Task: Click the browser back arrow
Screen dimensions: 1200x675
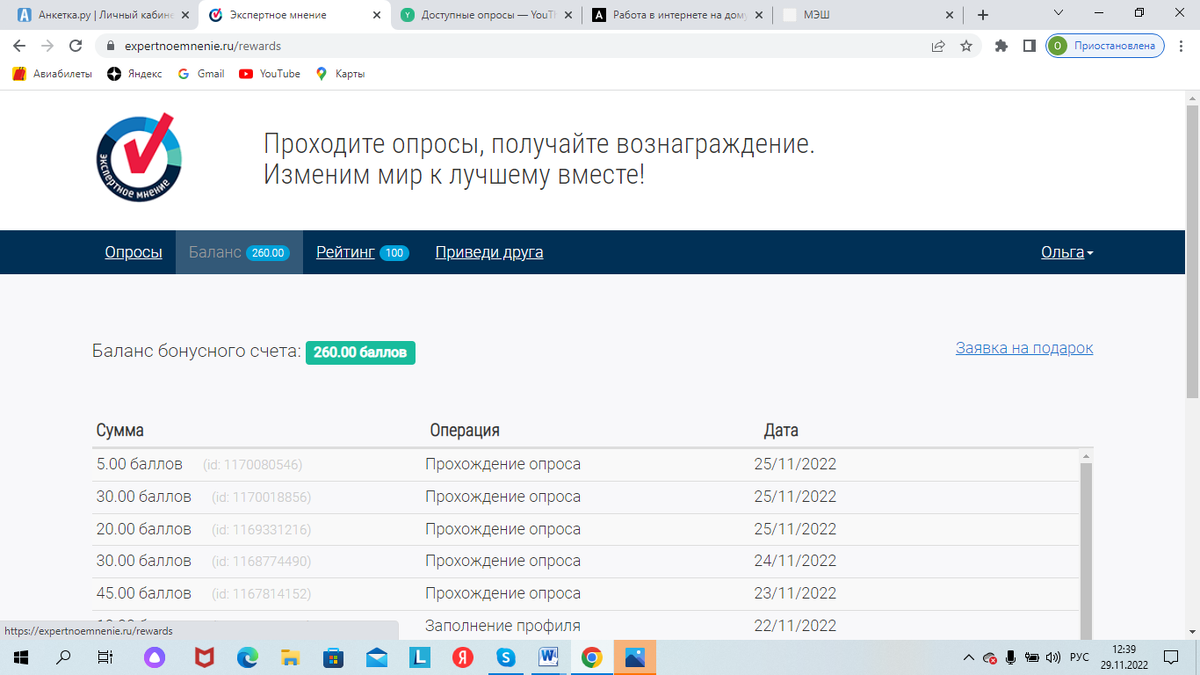Action: [x=19, y=45]
